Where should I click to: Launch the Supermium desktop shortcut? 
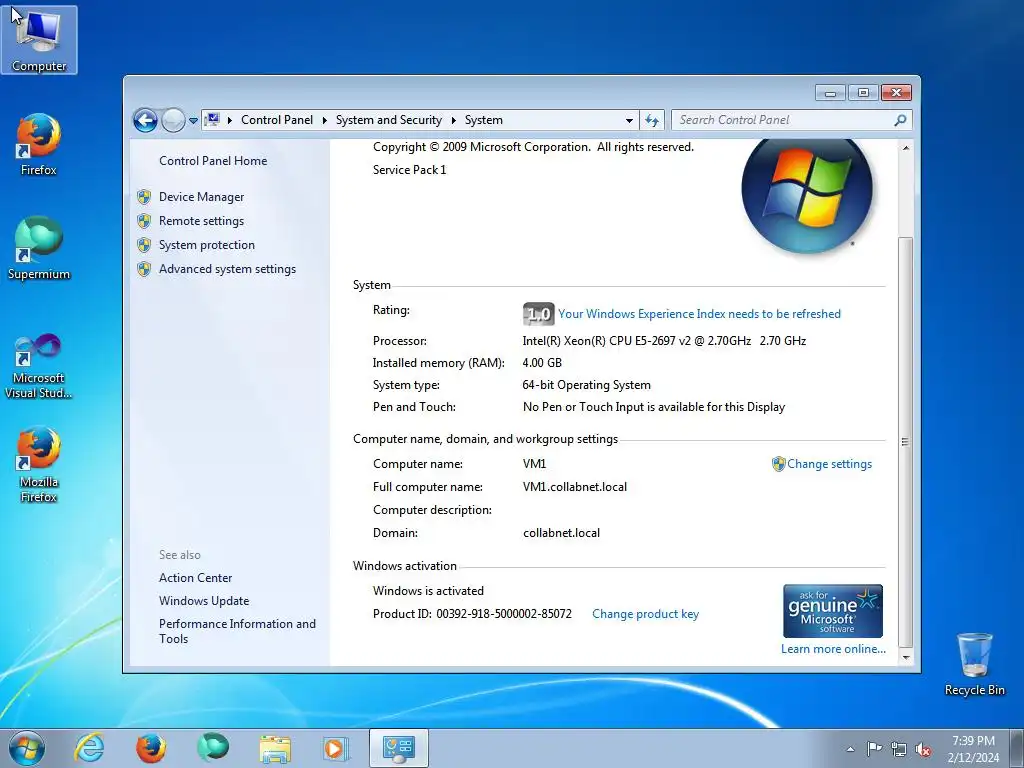pos(39,248)
